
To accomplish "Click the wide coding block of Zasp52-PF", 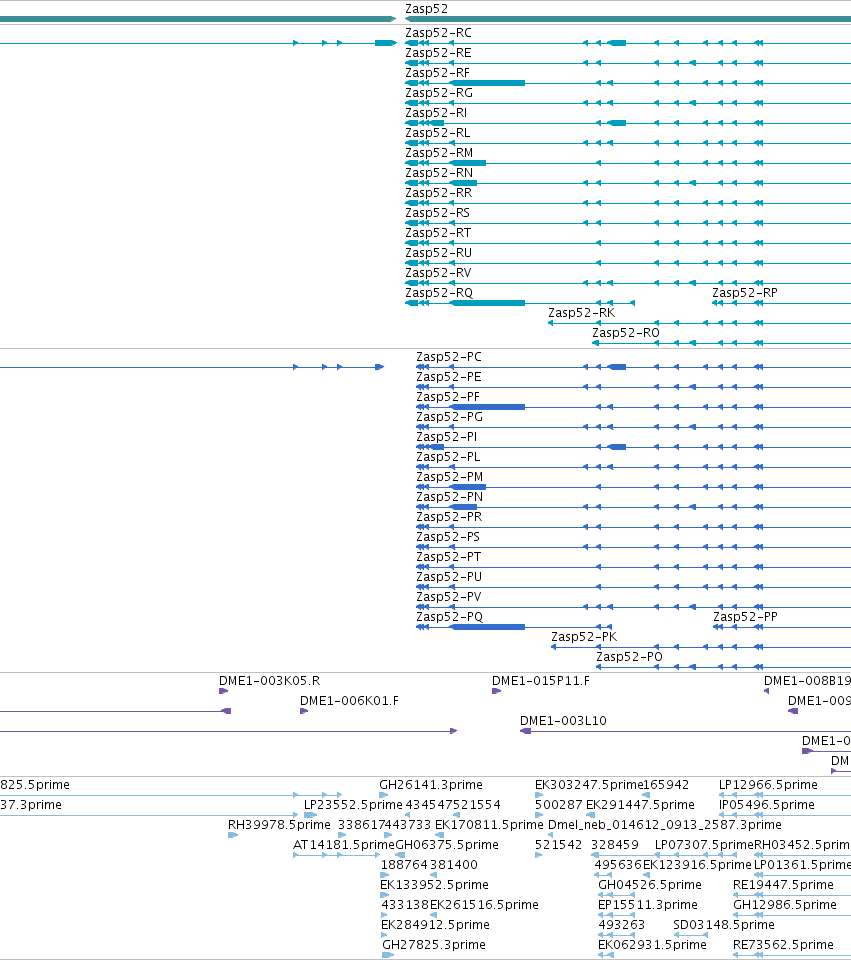I will click(488, 407).
